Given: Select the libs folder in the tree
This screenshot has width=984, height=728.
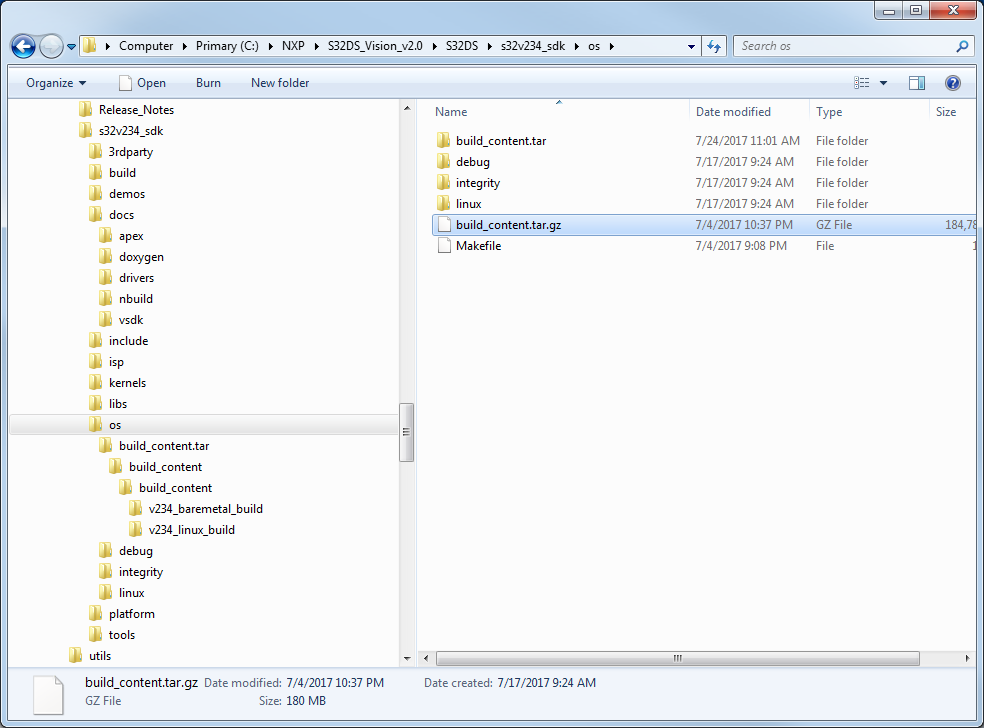Looking at the screenshot, I should click(x=118, y=404).
